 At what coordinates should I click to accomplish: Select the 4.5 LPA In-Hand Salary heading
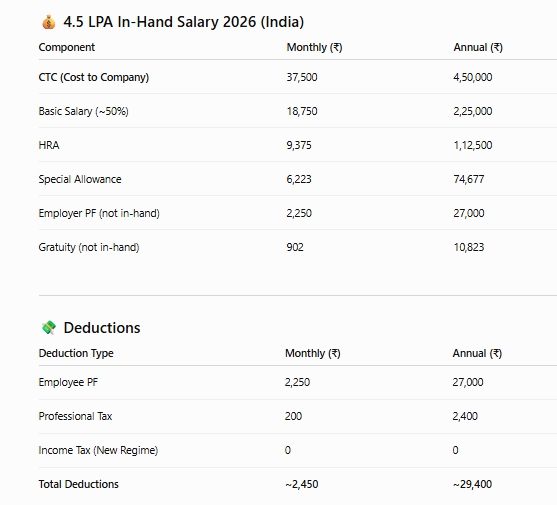(x=184, y=22)
